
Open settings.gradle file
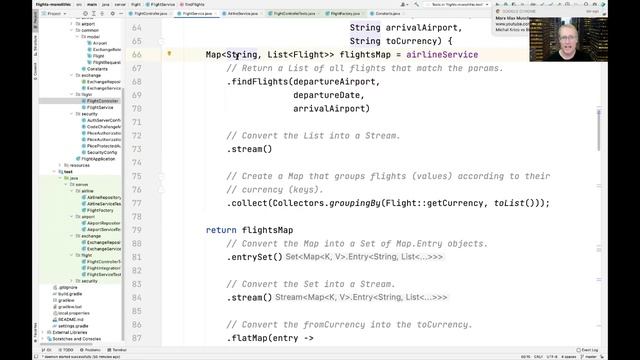pyautogui.click(x=71, y=326)
